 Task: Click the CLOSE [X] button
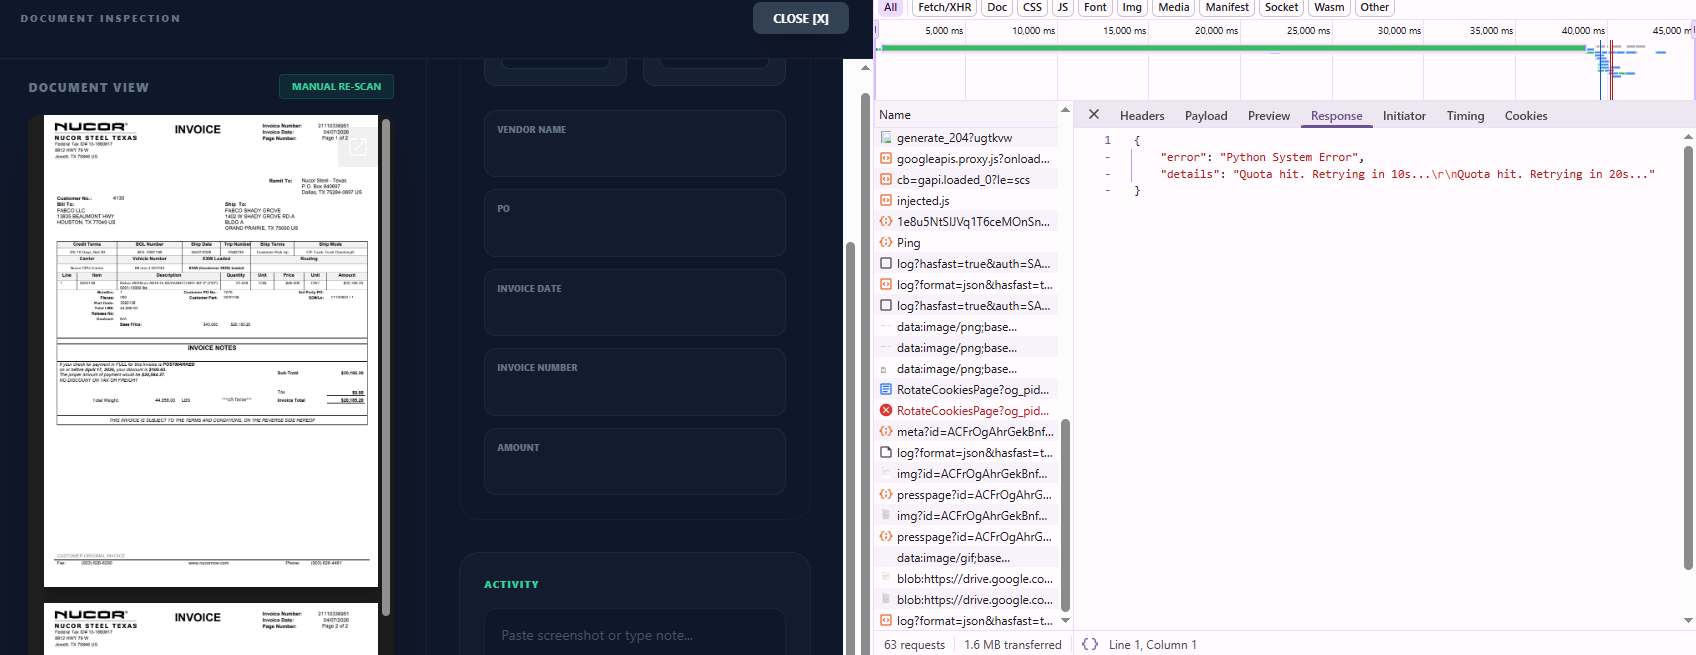click(x=801, y=18)
